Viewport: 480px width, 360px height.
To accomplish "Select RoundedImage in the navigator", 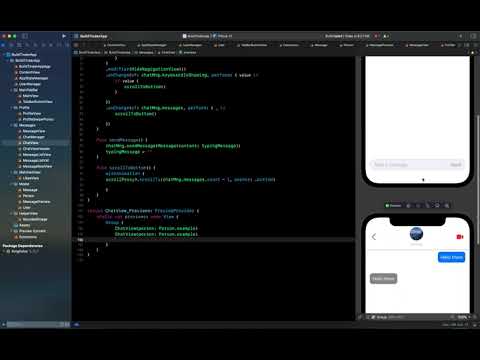I will click(35, 219).
